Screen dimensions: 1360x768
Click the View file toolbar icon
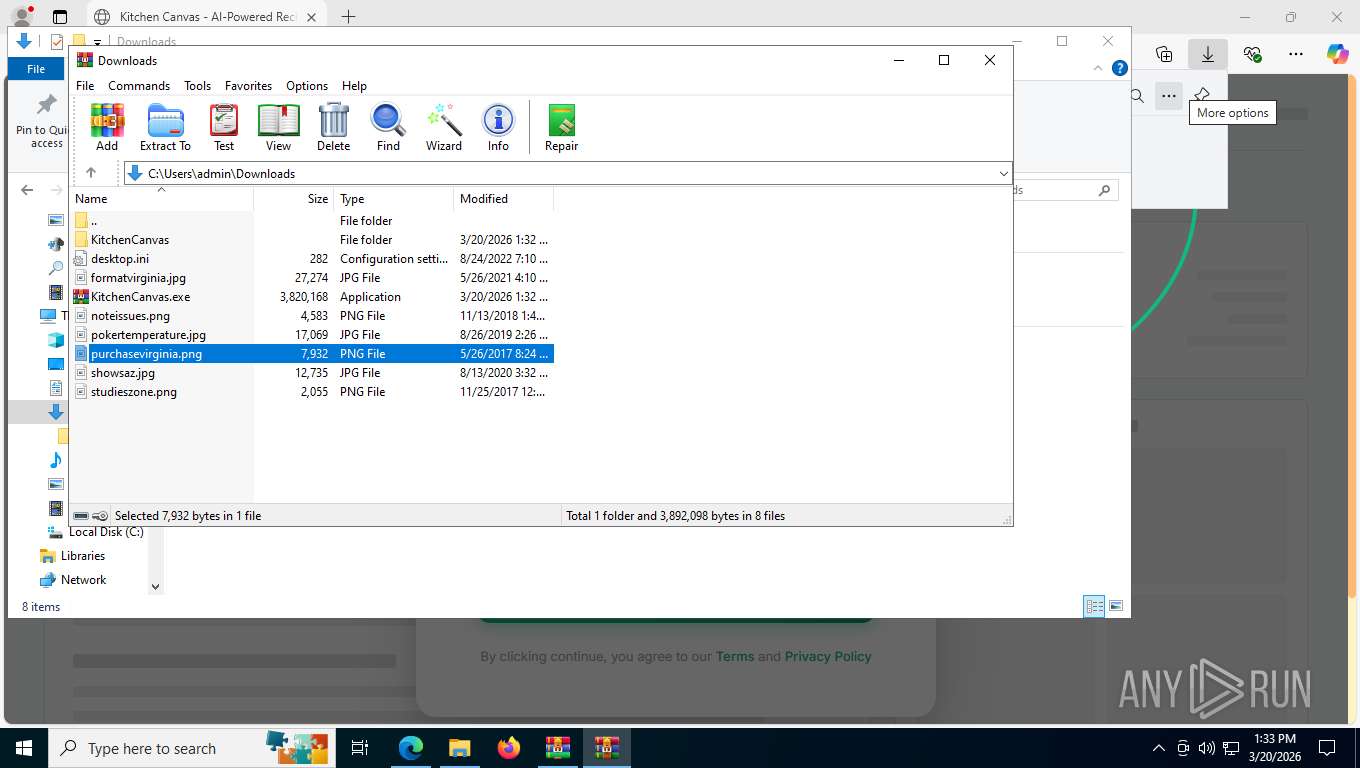(279, 127)
